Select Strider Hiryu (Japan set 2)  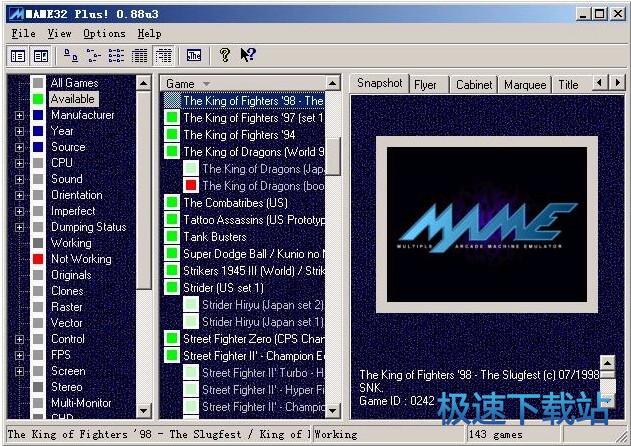click(262, 305)
